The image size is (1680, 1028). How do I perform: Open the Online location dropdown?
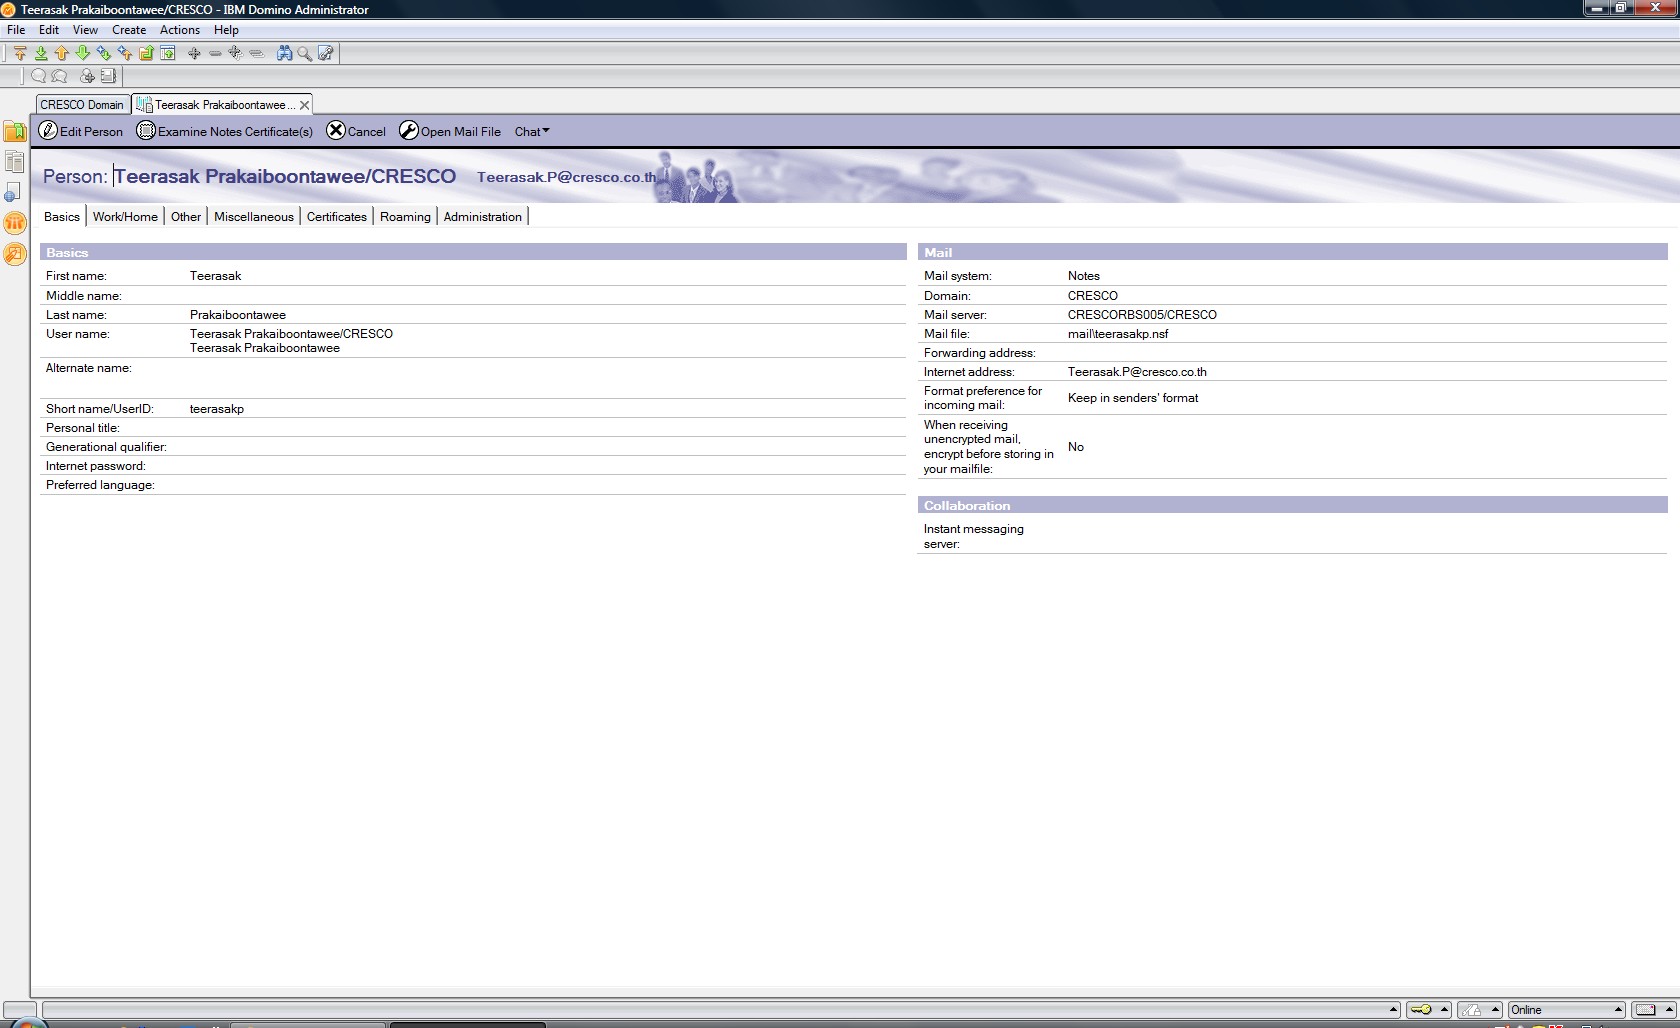(1567, 1010)
